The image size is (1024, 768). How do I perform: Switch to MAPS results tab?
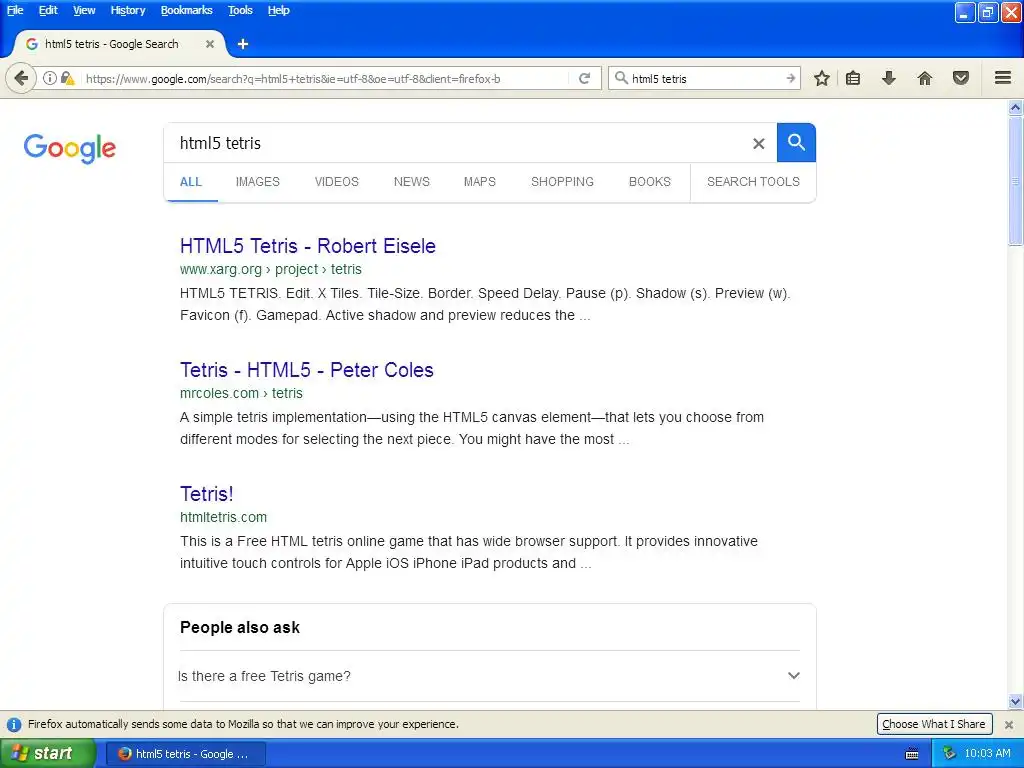[x=479, y=182]
